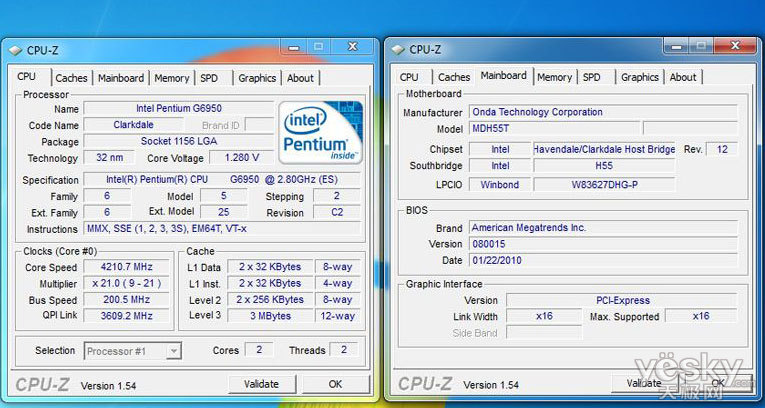Click the Ext. Model value 25
Image resolution: width=765 pixels, height=408 pixels.
[x=223, y=212]
